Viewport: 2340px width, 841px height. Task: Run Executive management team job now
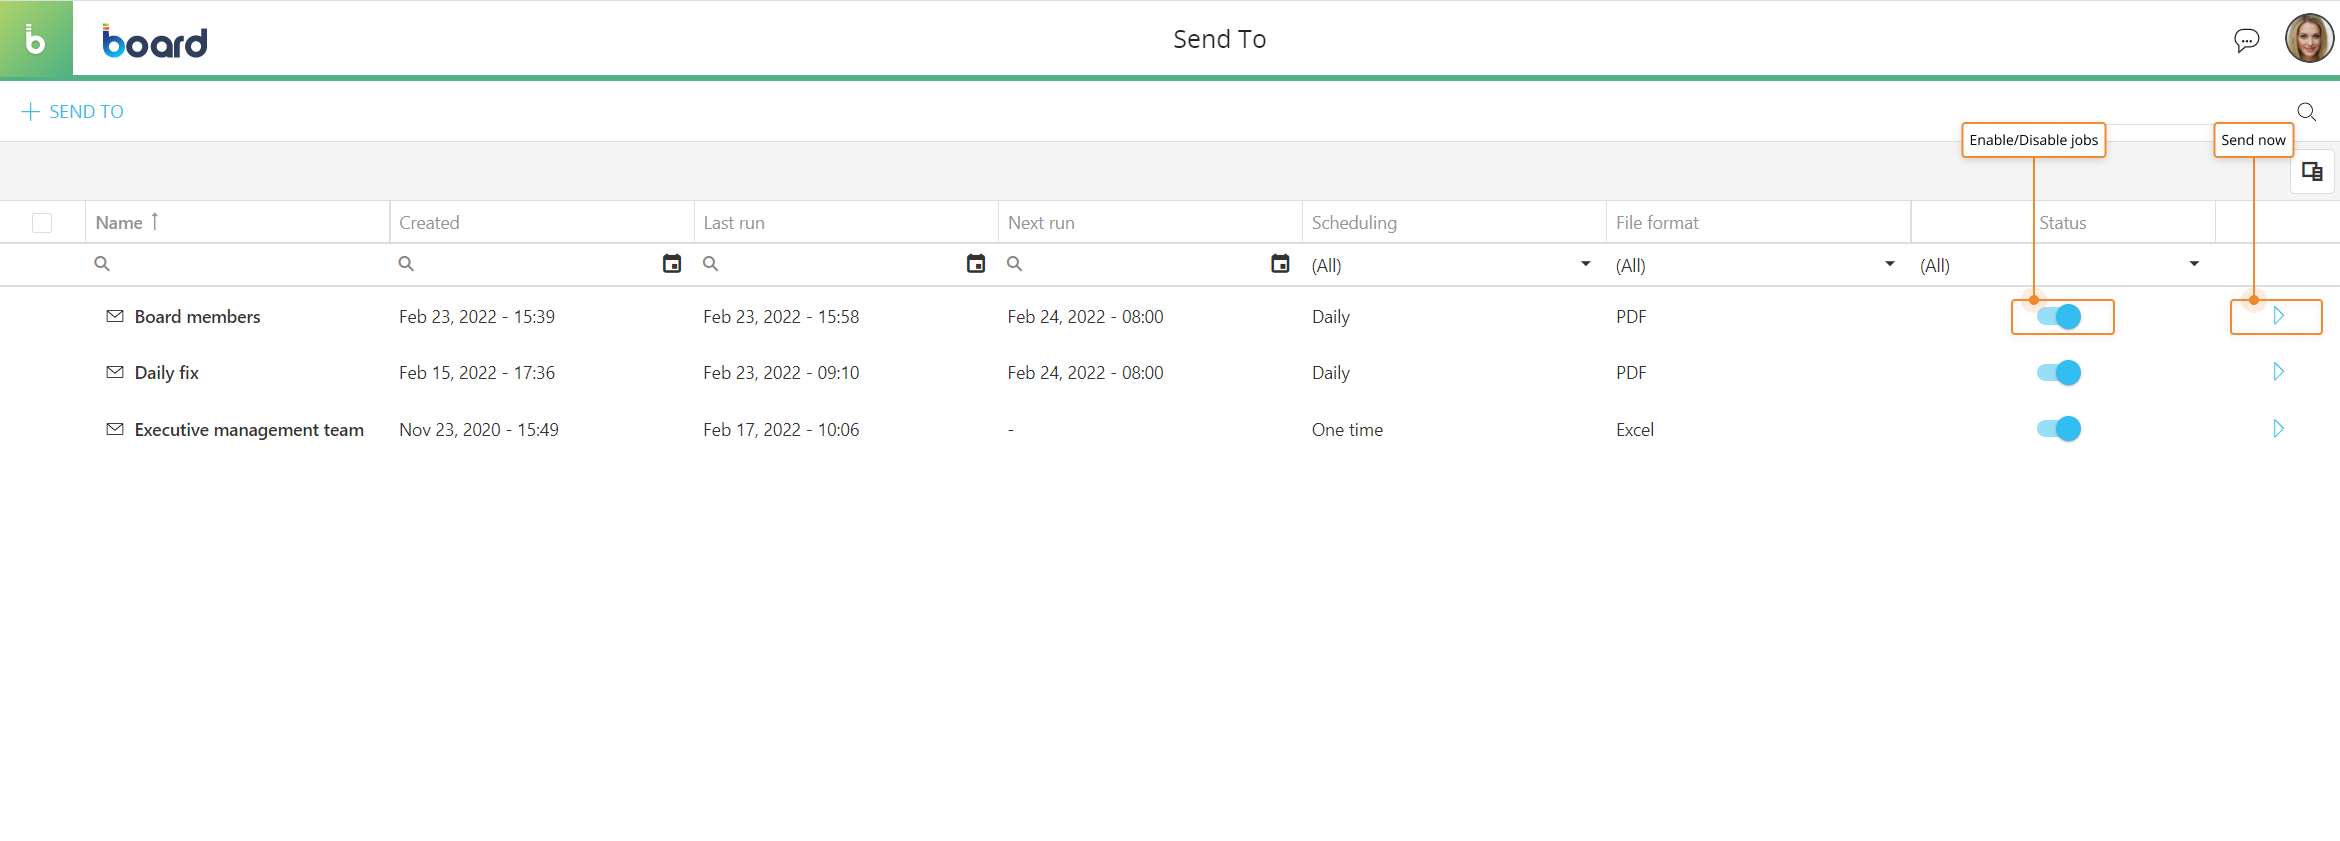click(2278, 429)
